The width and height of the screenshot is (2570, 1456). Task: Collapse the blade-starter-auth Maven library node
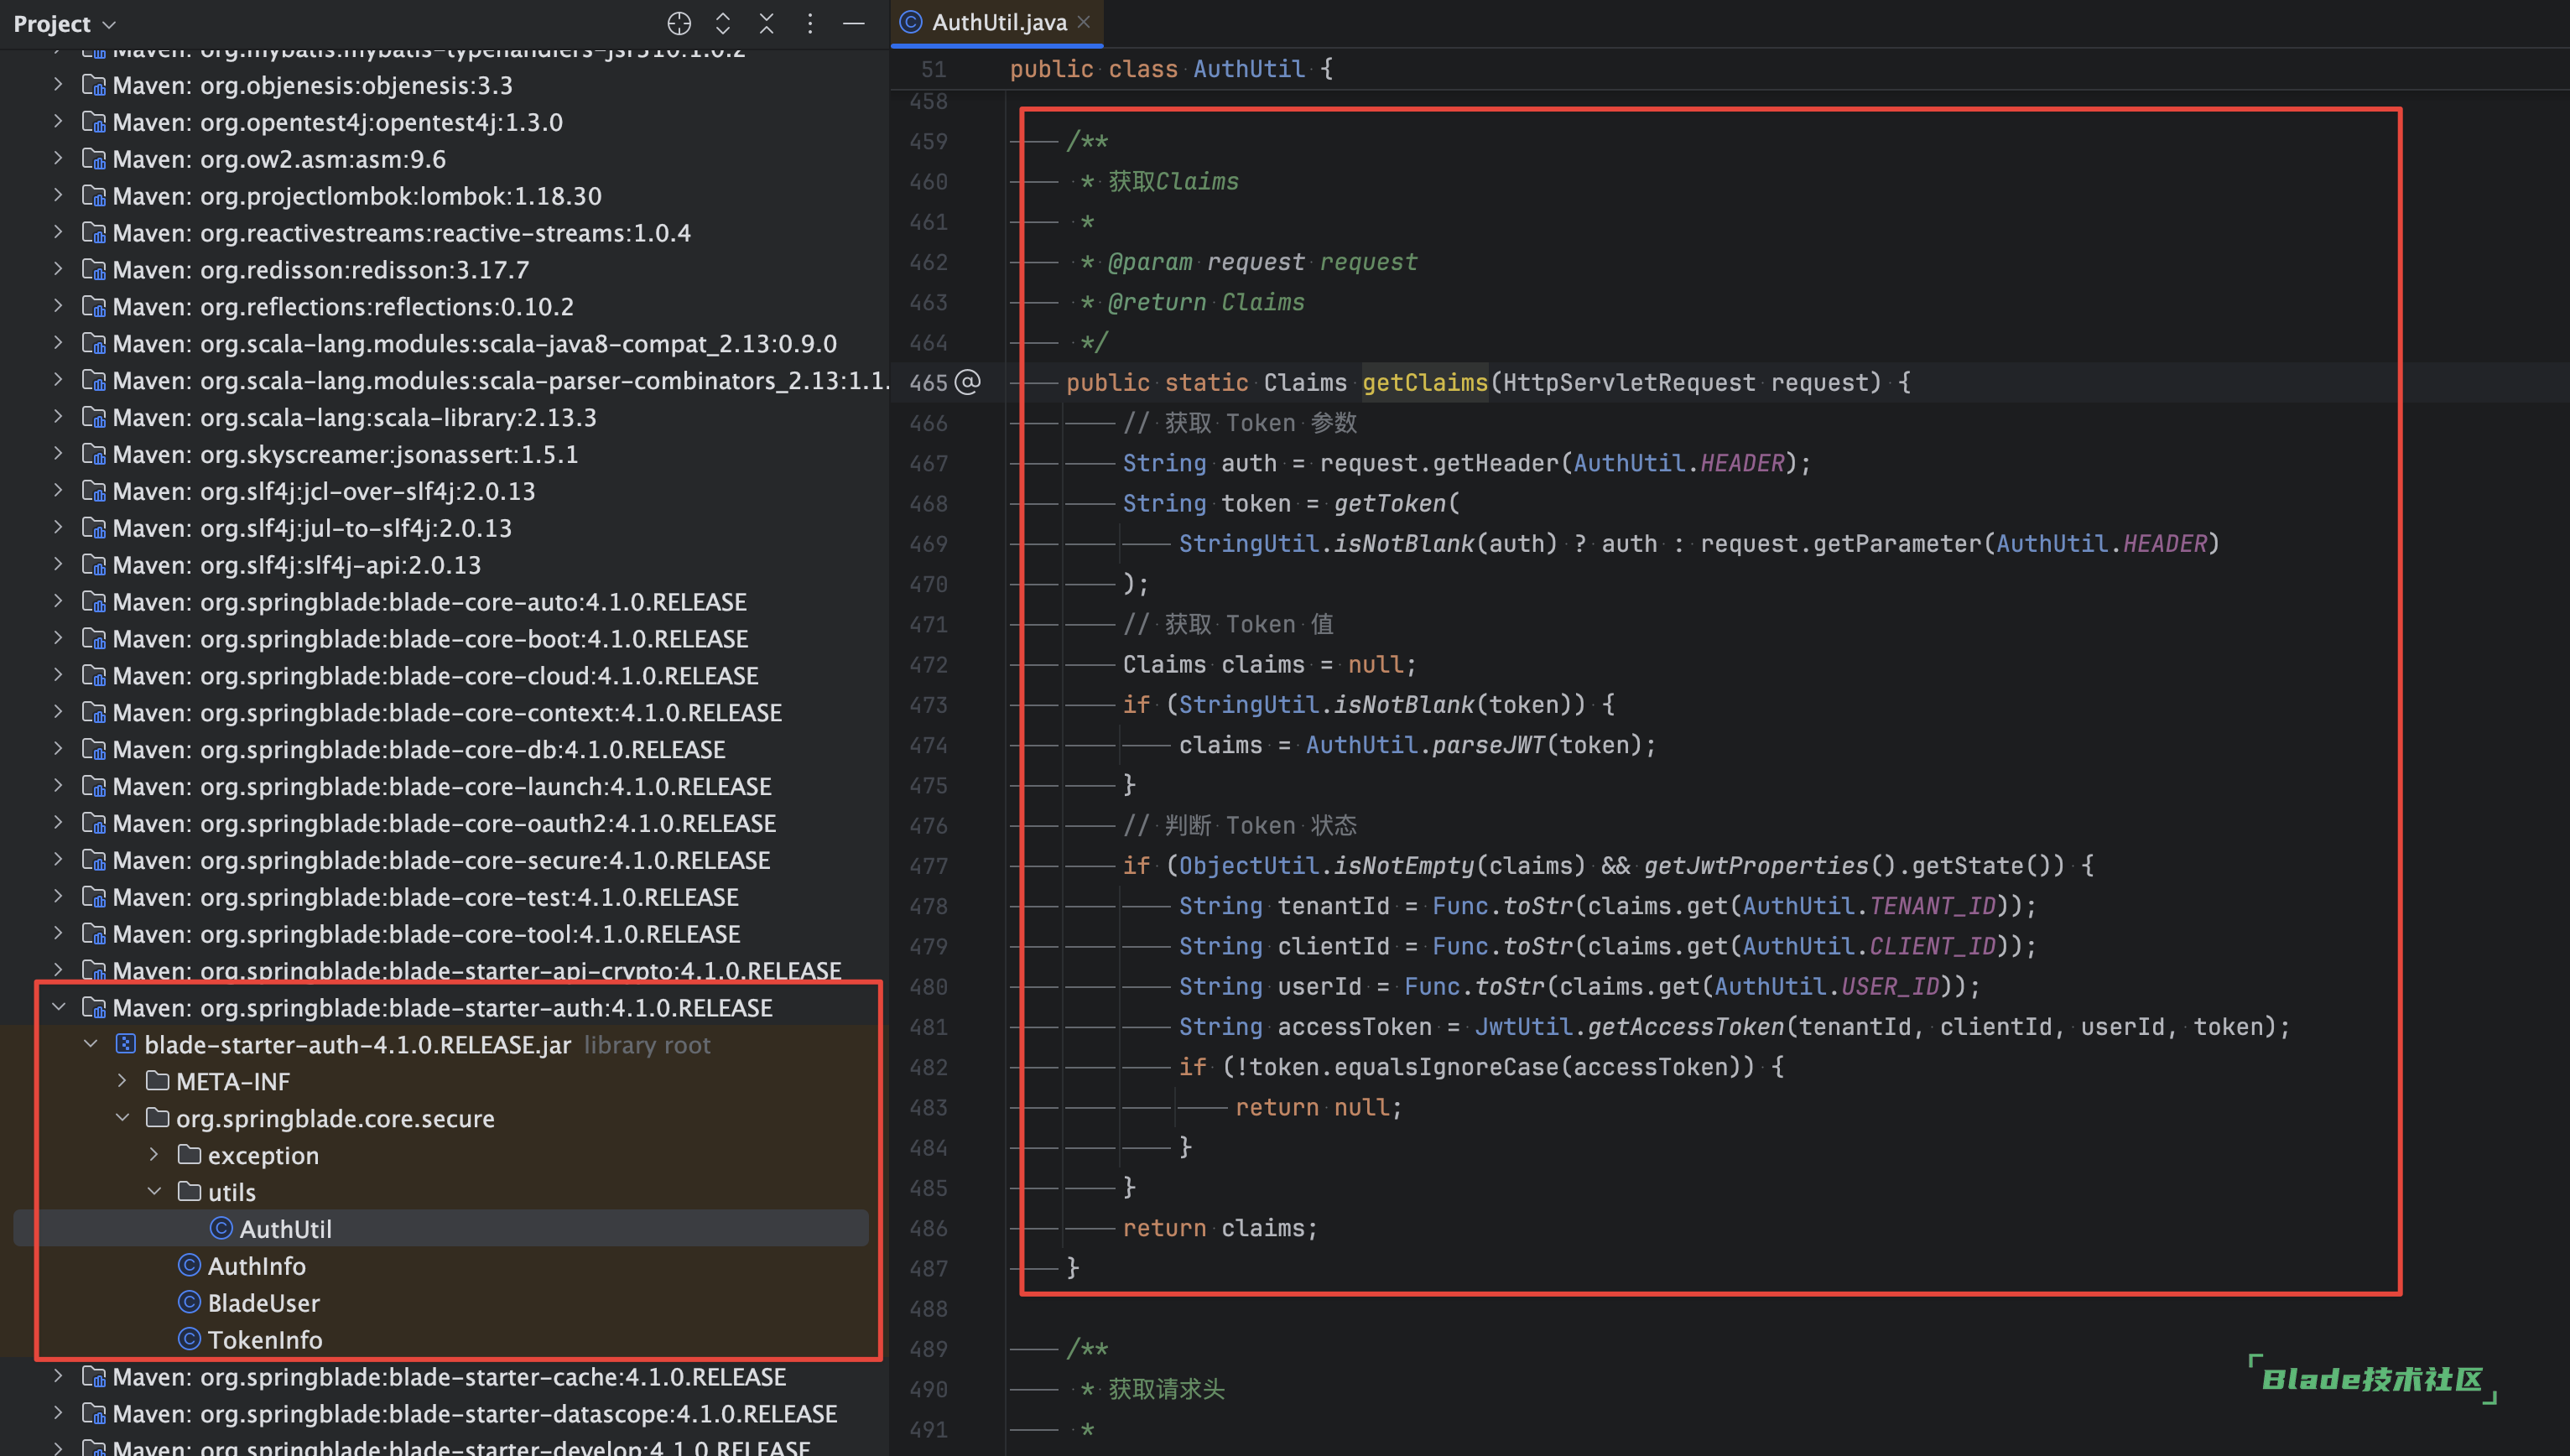point(59,1007)
